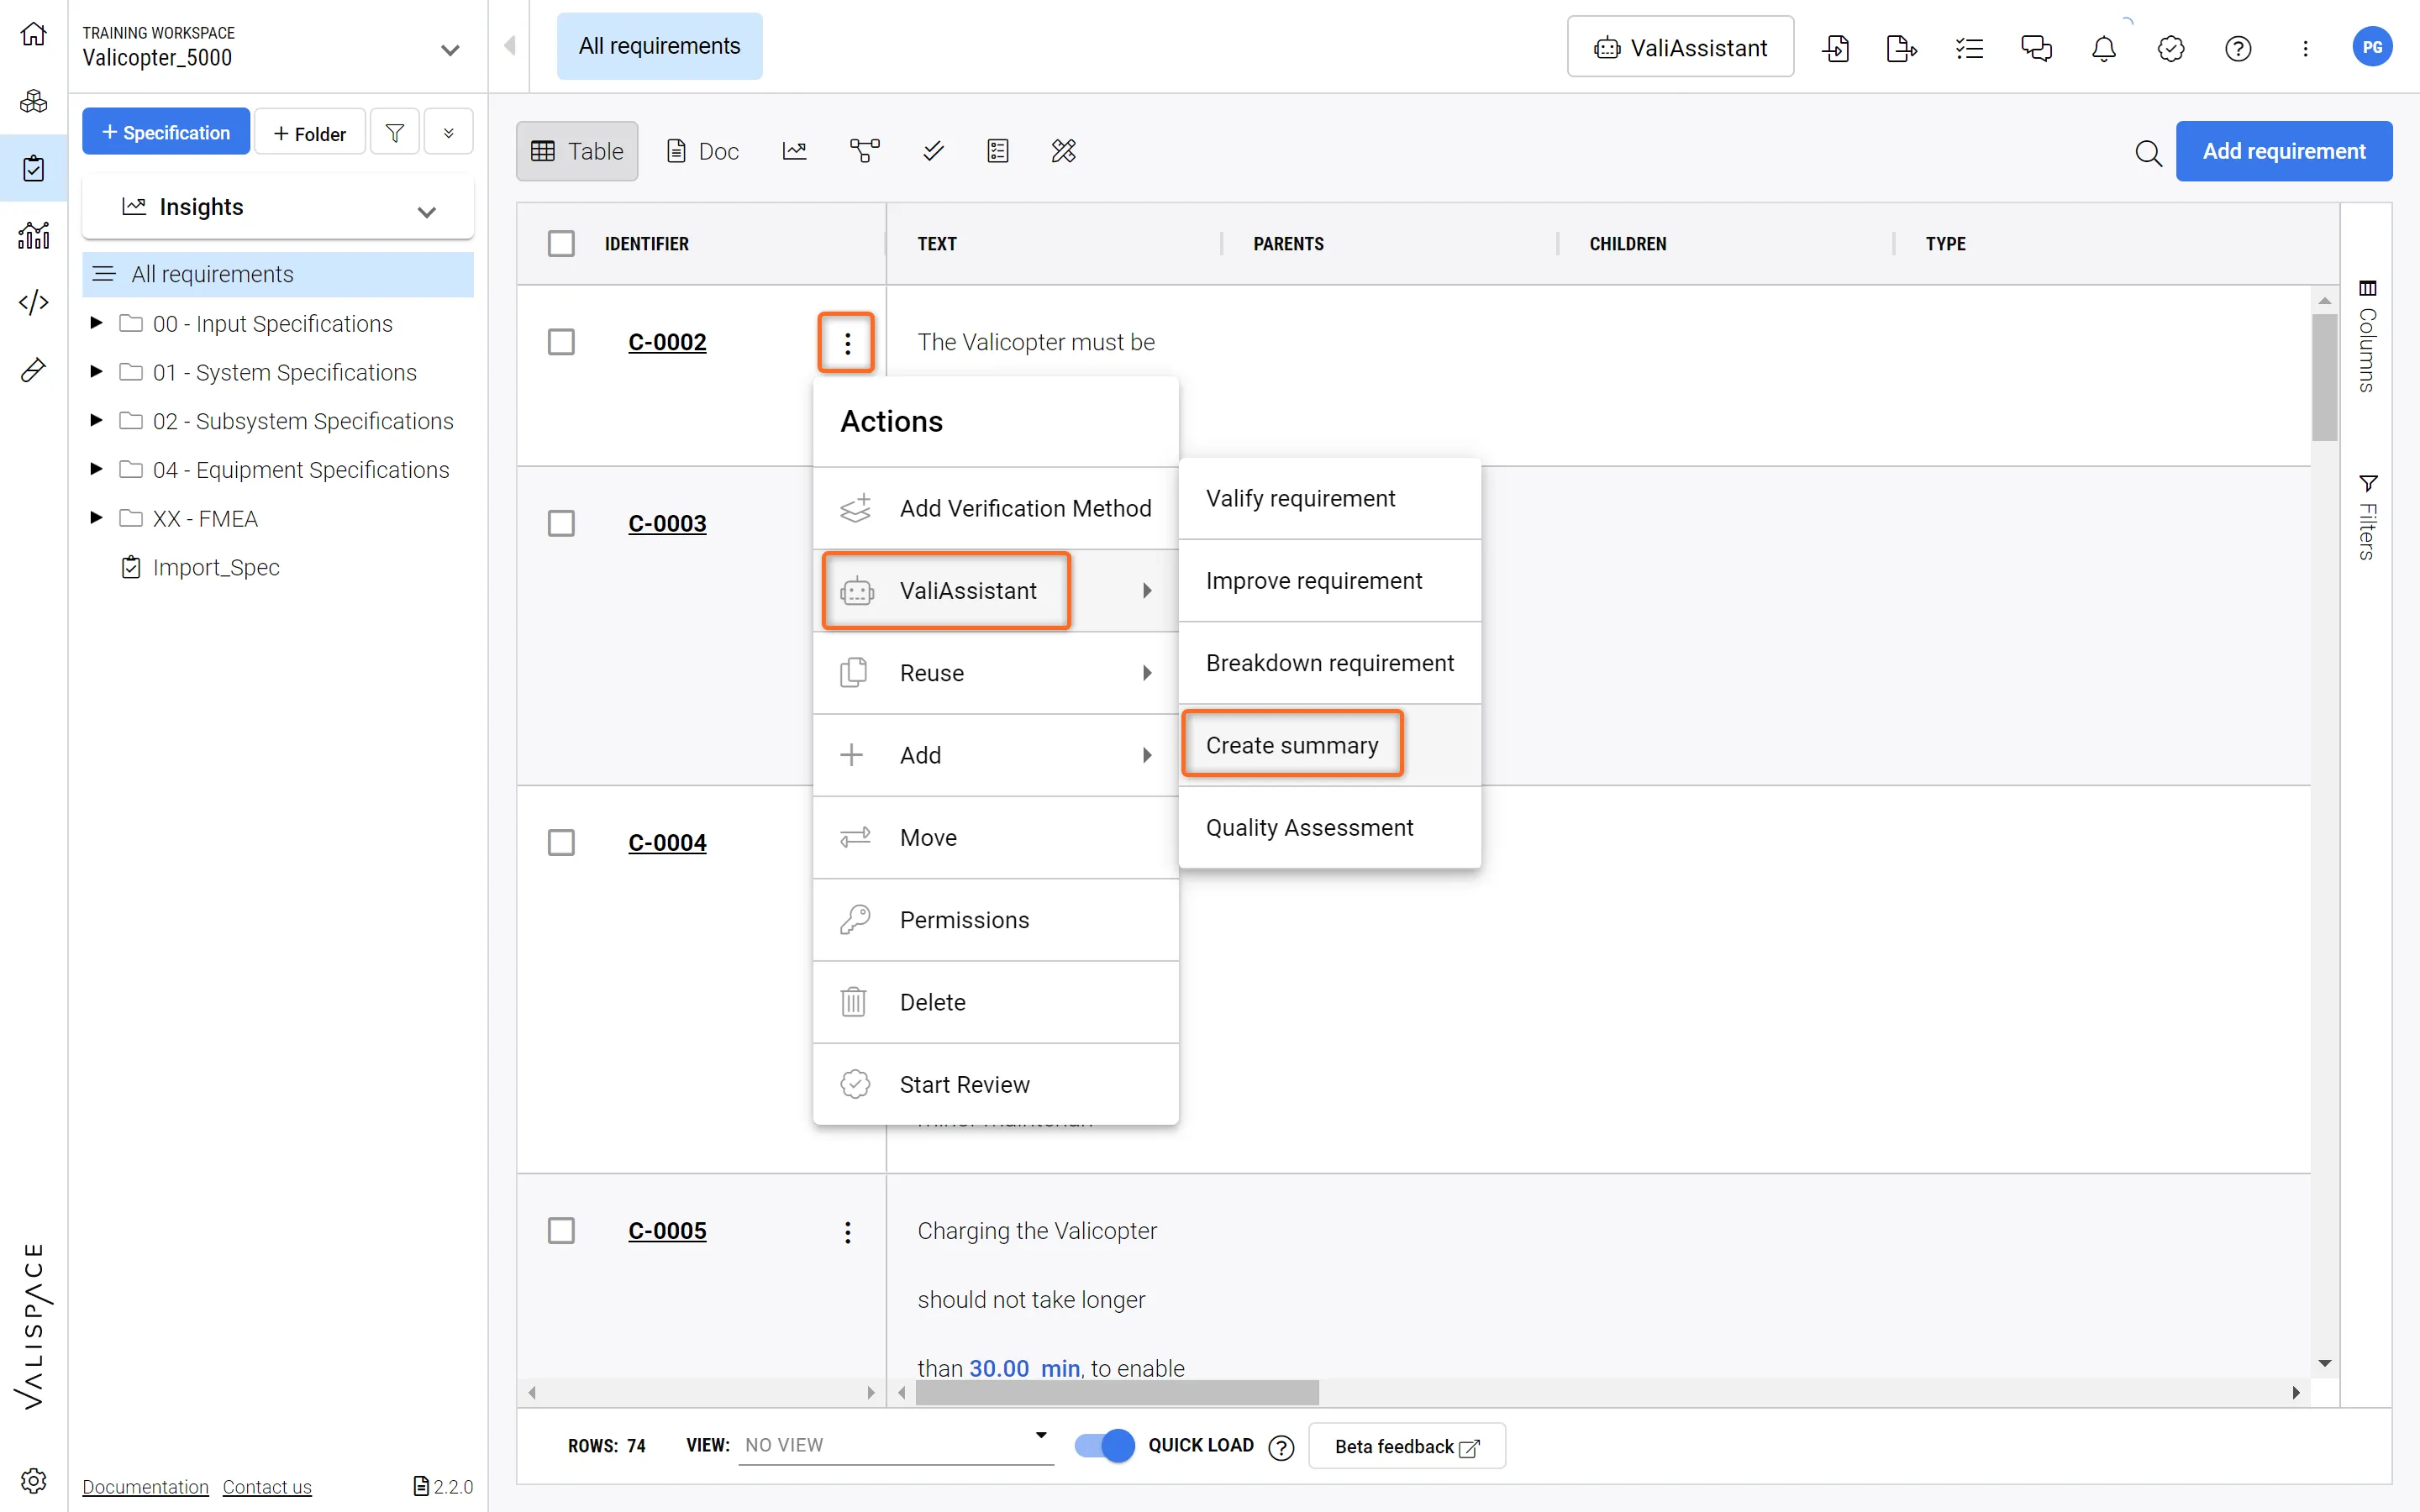The height and width of the screenshot is (1512, 2420).
Task: Click the notifications bell icon
Action: click(x=2103, y=48)
